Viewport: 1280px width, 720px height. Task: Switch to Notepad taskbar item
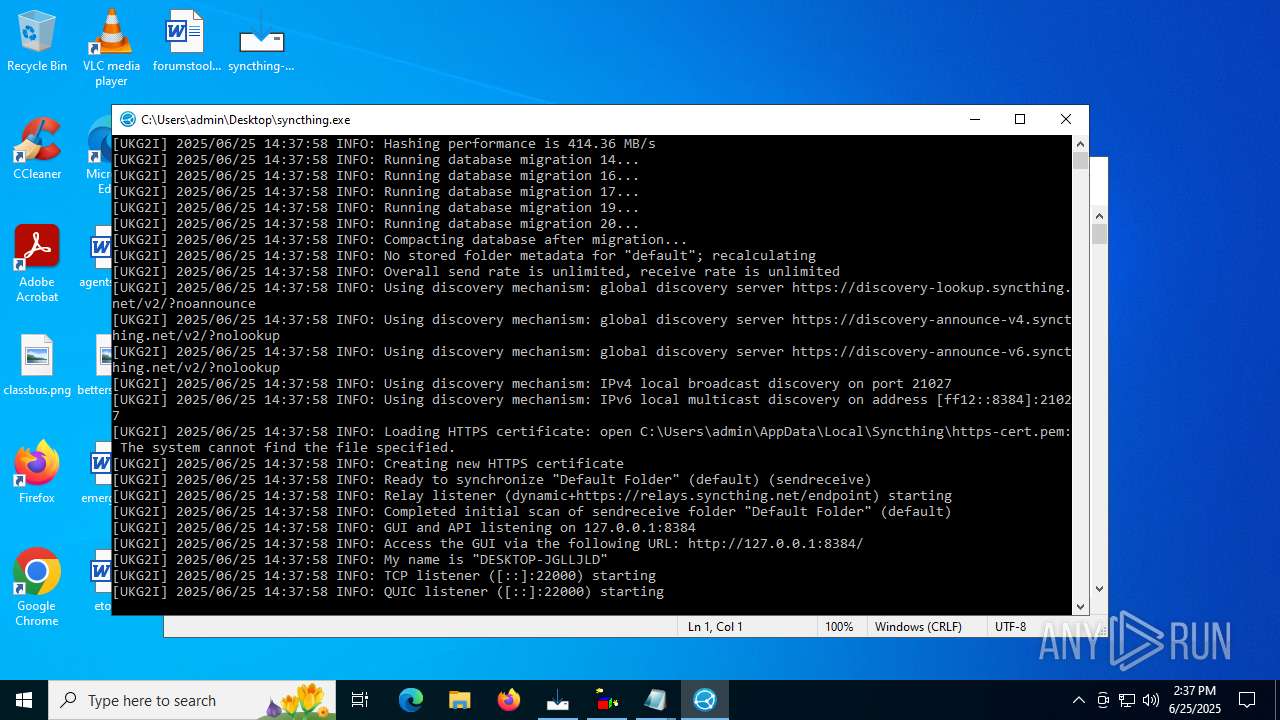(x=655, y=700)
